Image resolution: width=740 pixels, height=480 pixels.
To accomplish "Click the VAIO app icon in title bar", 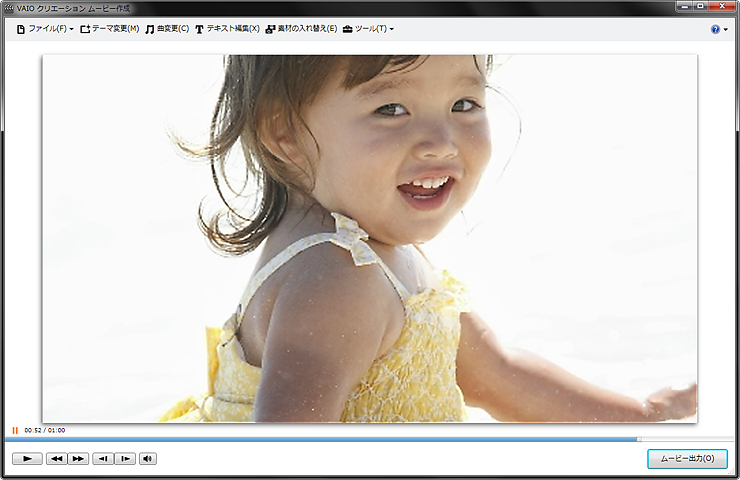I will (x=10, y=8).
